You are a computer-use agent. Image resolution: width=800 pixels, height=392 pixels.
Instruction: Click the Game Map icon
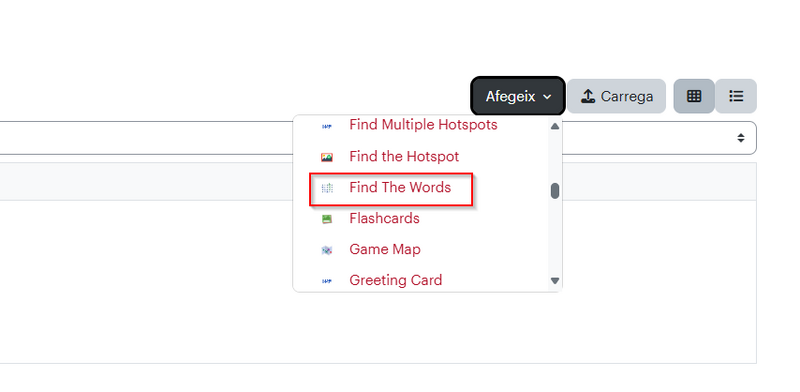327,250
